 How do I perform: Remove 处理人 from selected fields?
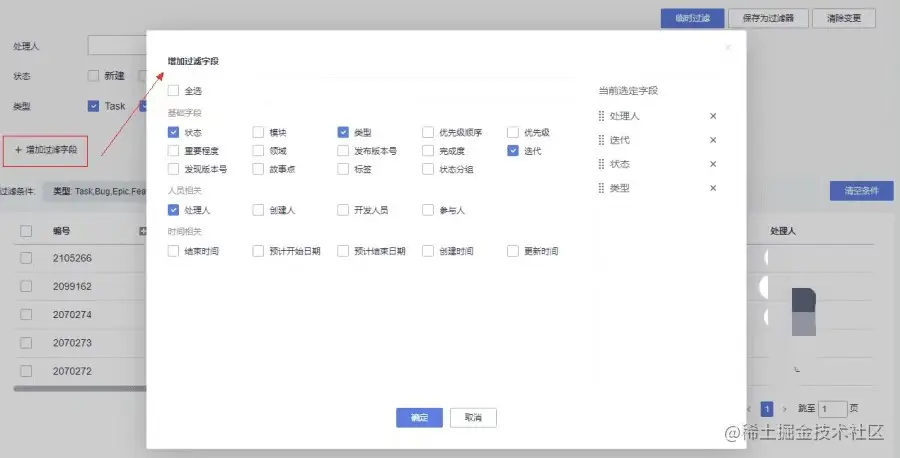pos(713,116)
